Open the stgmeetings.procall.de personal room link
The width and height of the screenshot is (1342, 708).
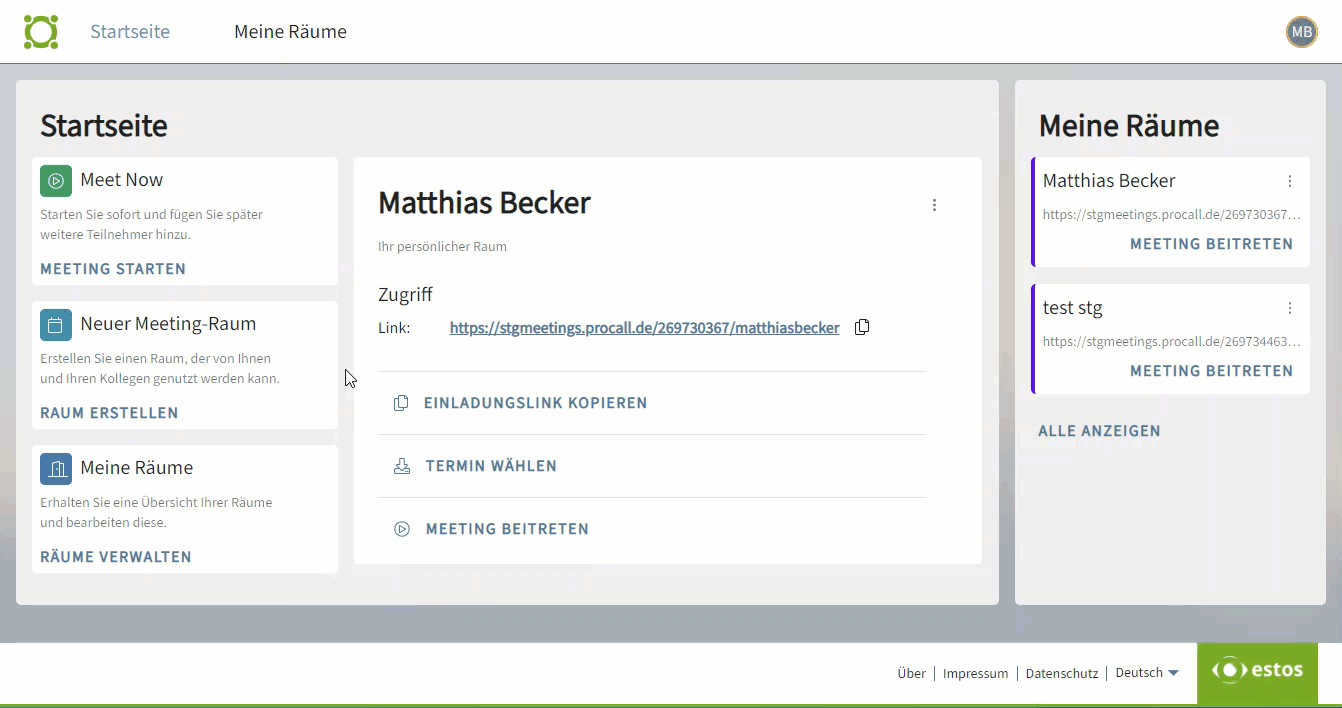click(644, 328)
